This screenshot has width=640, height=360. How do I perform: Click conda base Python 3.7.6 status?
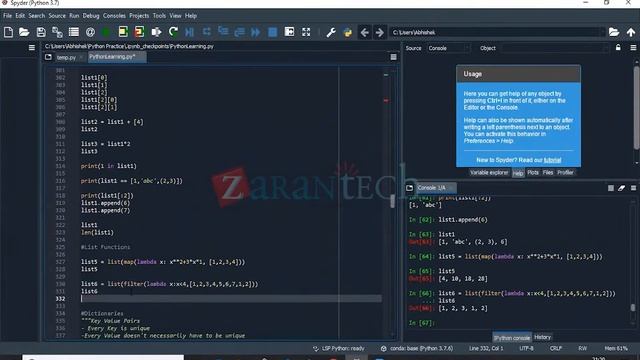(x=417, y=349)
